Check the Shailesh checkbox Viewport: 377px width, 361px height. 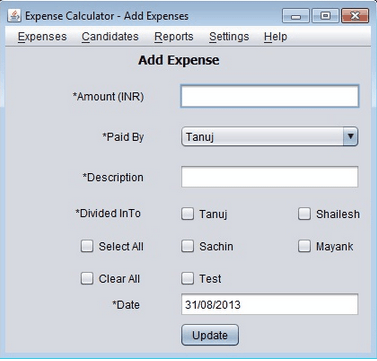(304, 214)
